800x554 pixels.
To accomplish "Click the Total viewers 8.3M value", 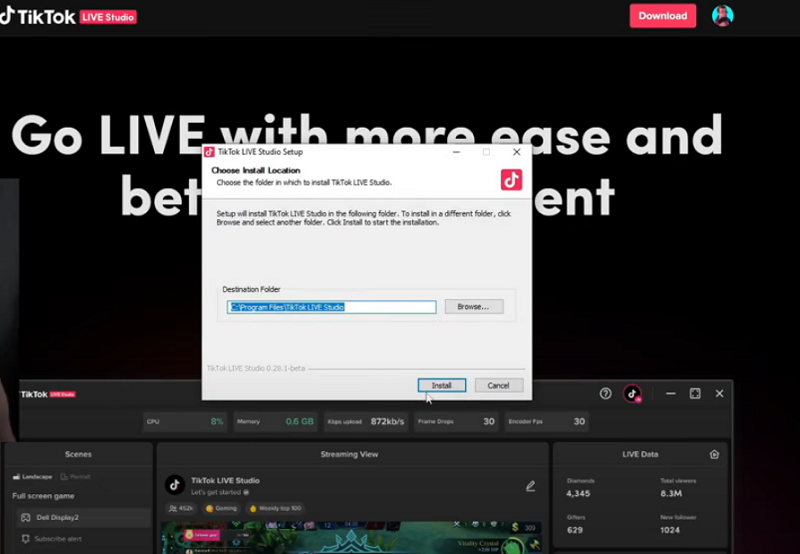I will (x=671, y=493).
